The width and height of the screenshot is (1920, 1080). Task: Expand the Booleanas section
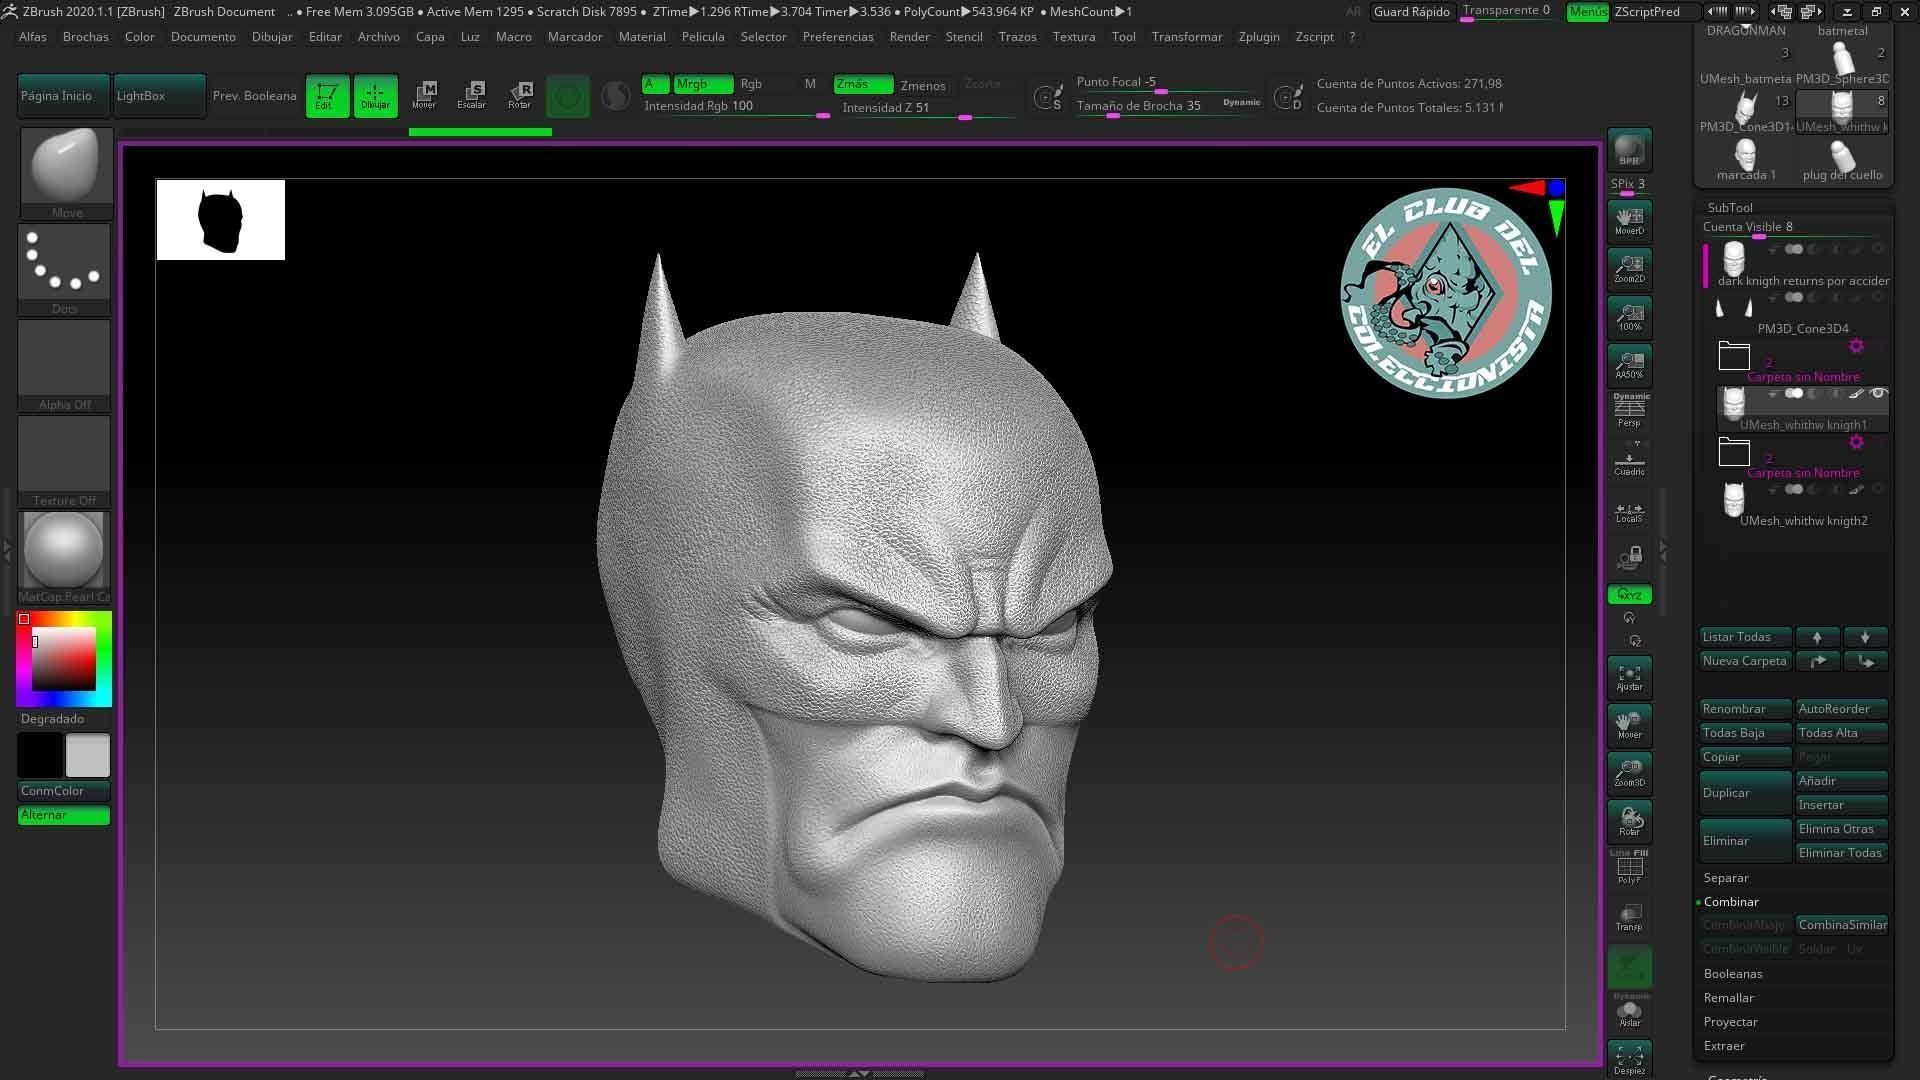click(x=1733, y=974)
